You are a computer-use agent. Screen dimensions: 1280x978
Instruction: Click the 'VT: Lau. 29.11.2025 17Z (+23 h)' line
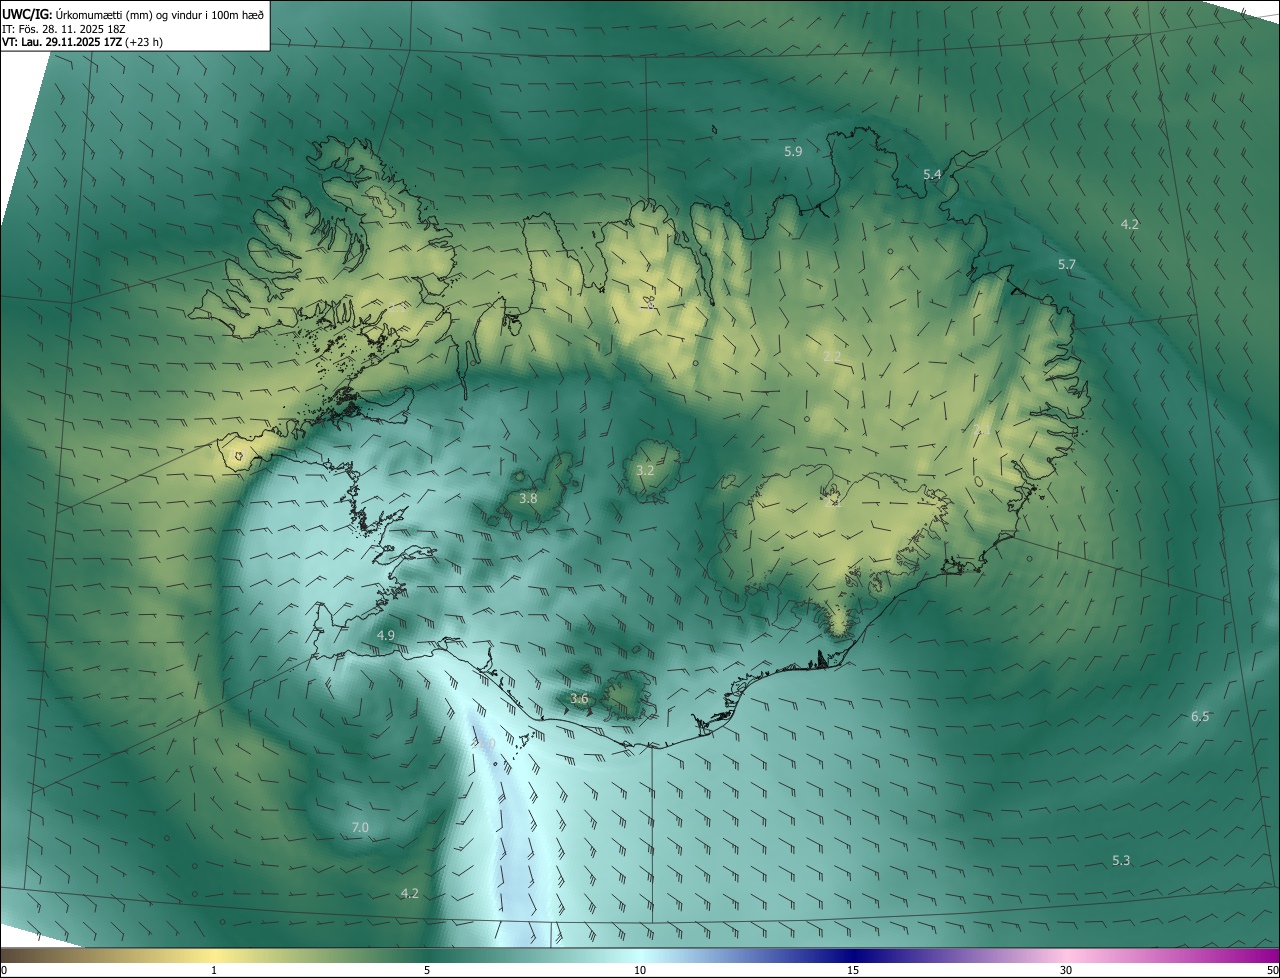coord(83,42)
